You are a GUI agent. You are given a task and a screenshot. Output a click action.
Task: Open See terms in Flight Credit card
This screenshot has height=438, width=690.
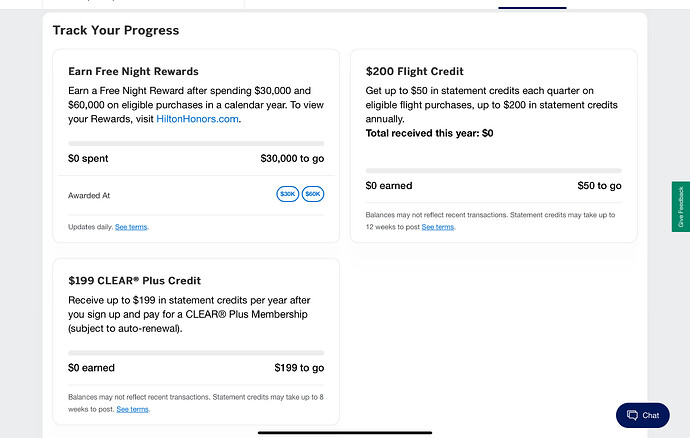tap(437, 227)
